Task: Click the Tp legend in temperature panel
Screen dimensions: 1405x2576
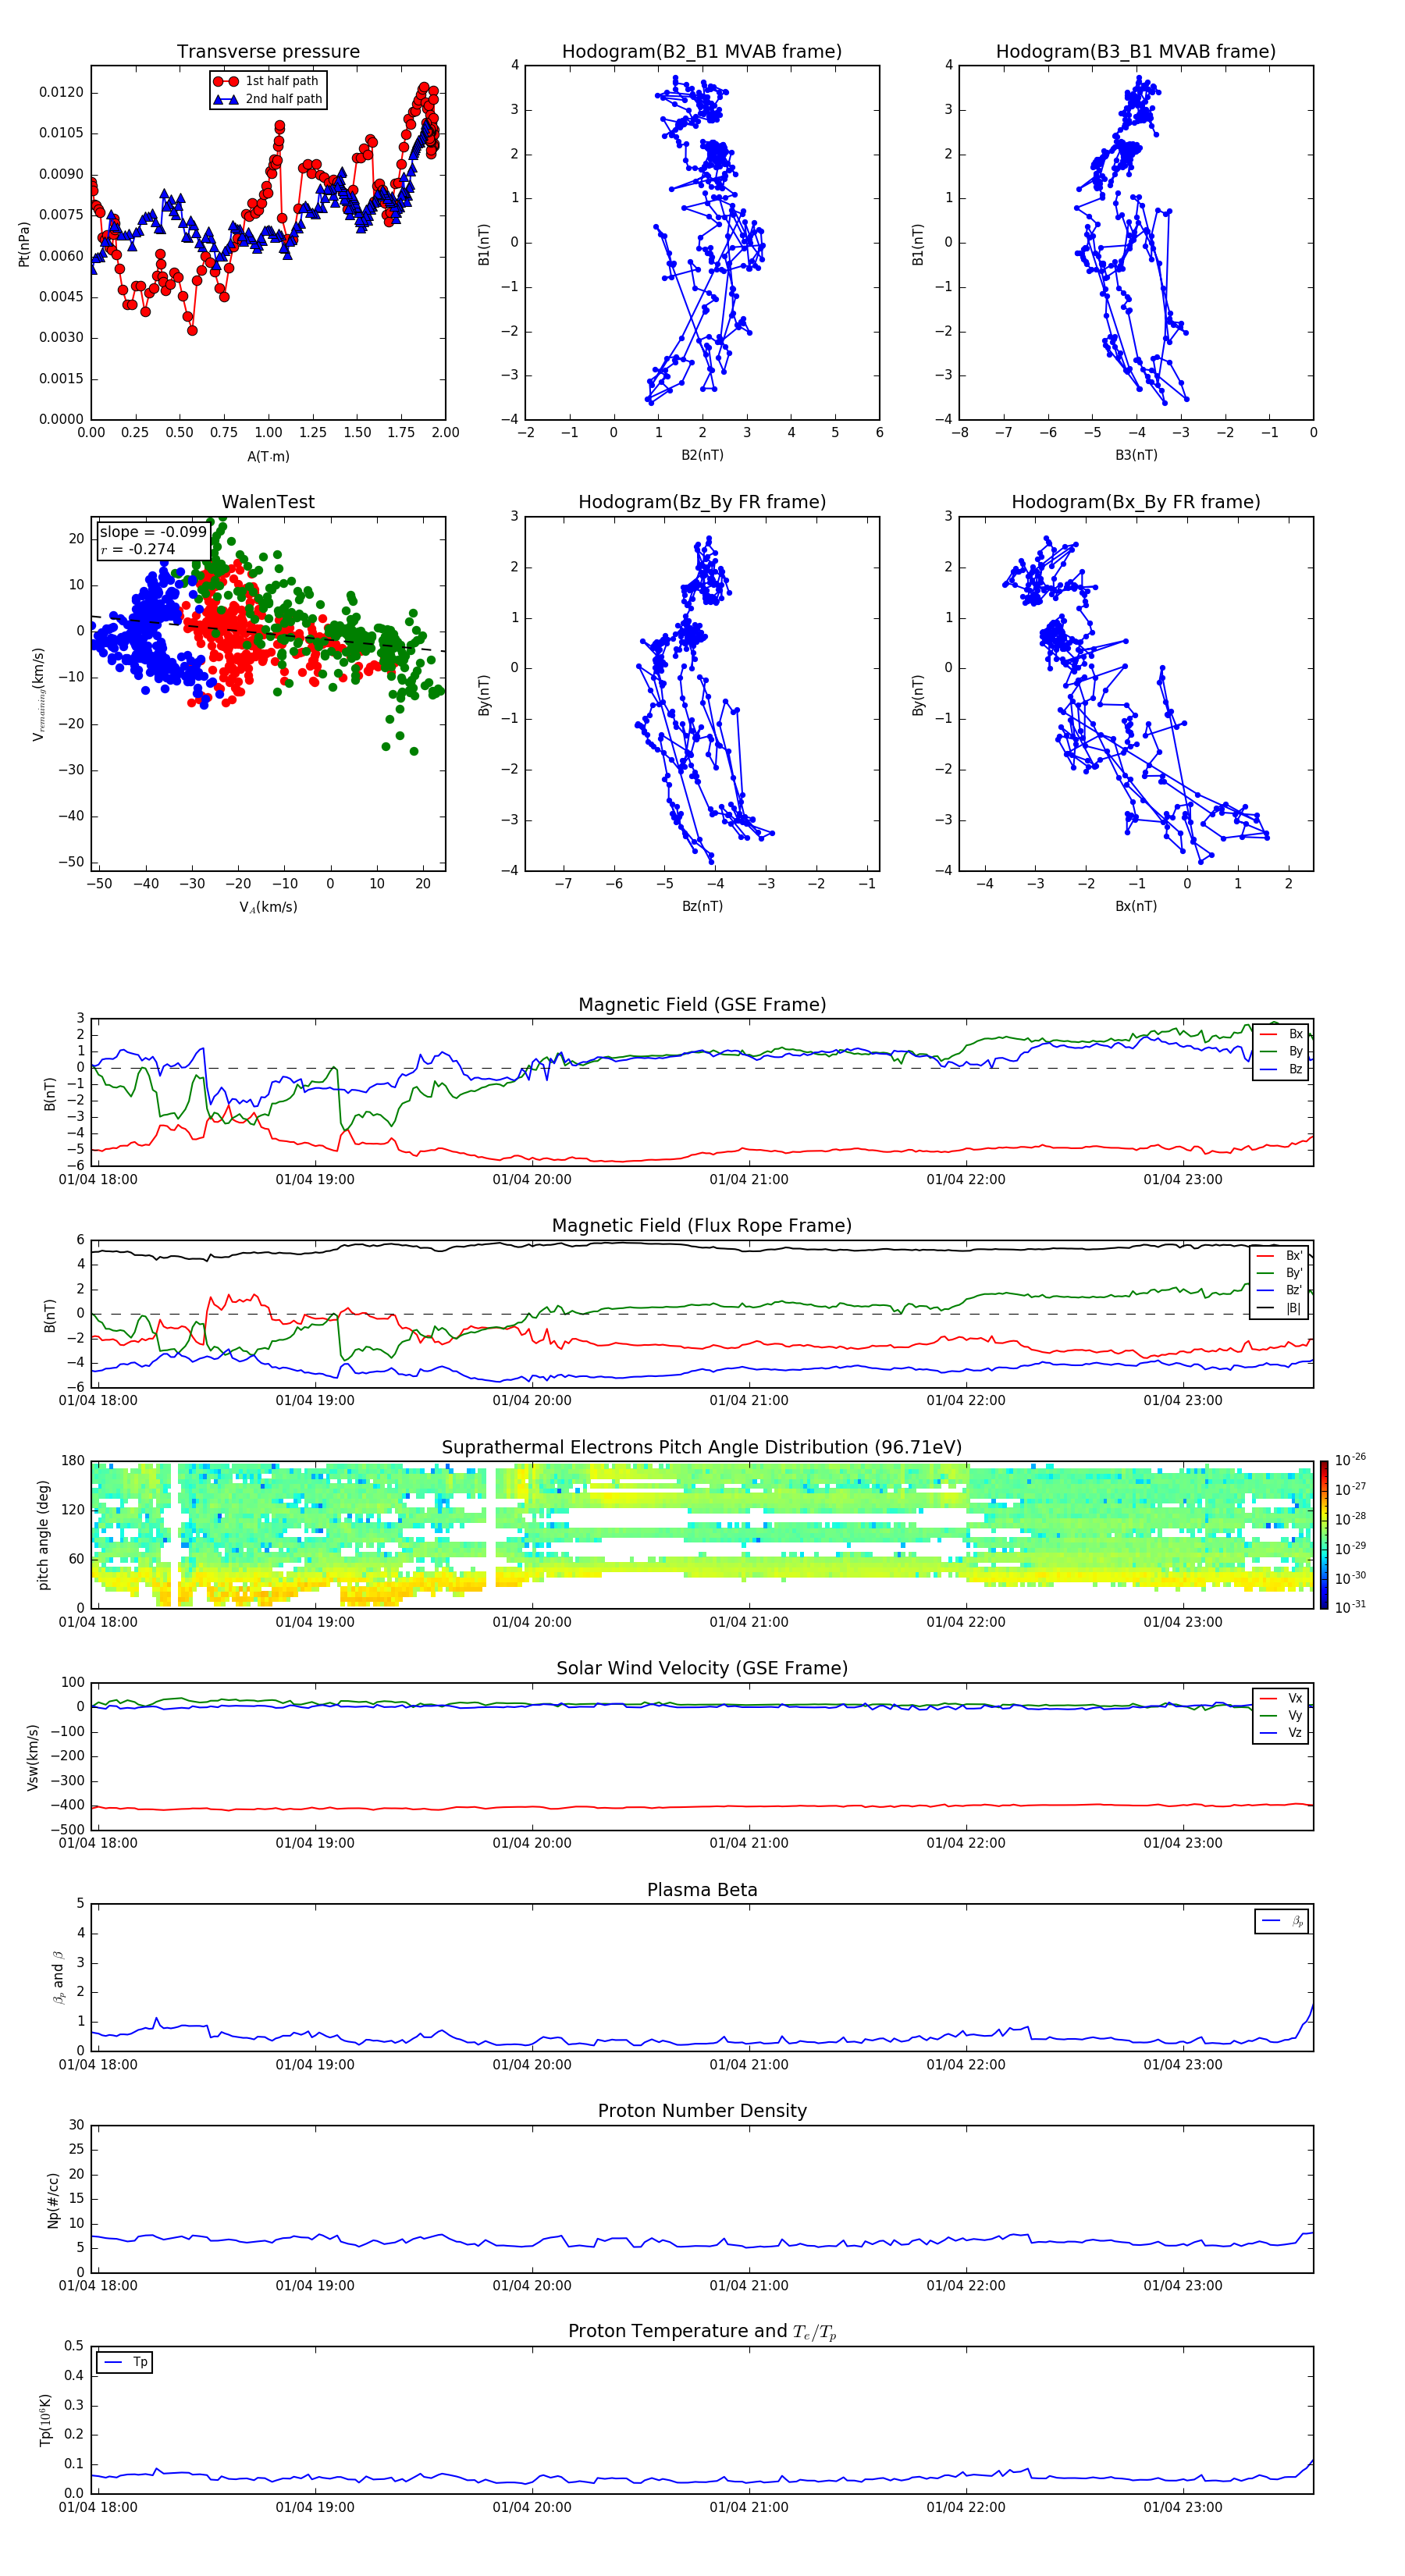Action: [124, 2362]
